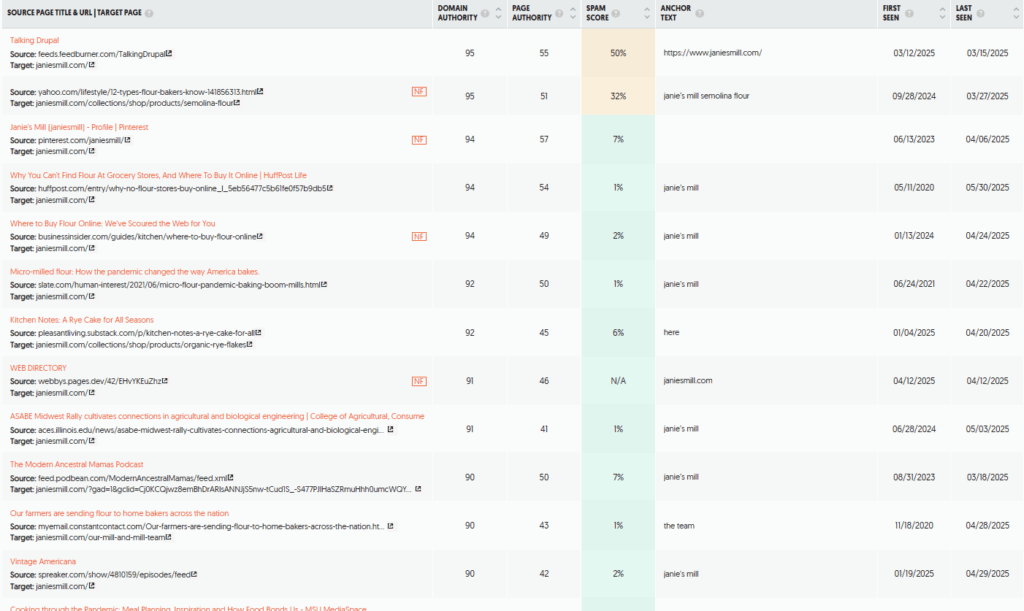Click the Last Seen help icon
The width and height of the screenshot is (1024, 611).
coord(981,14)
